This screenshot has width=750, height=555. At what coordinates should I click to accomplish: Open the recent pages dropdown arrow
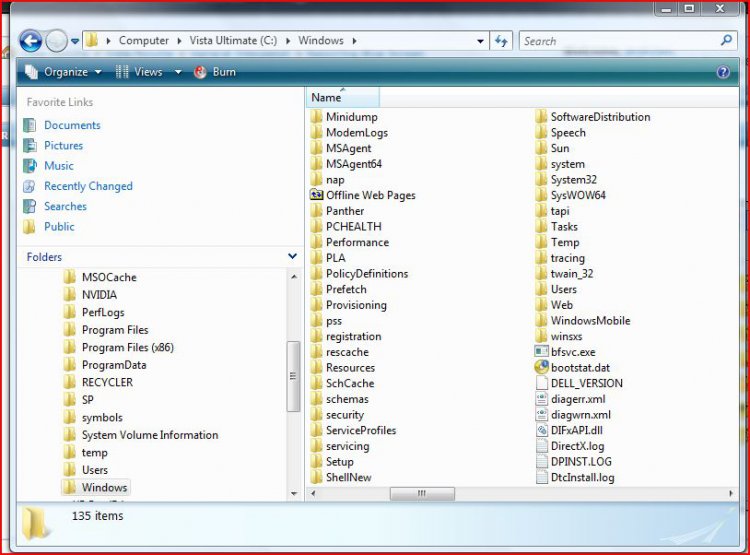75,42
